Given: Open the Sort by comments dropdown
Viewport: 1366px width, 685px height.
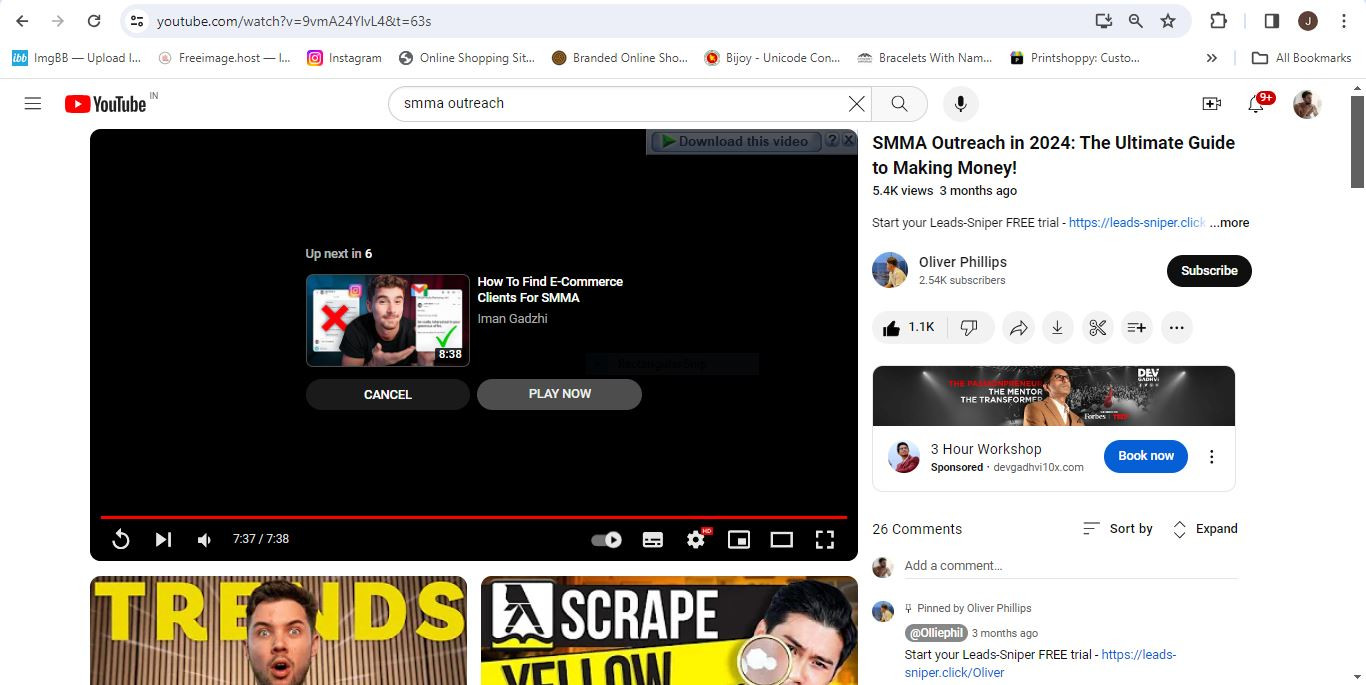Looking at the screenshot, I should [1118, 529].
